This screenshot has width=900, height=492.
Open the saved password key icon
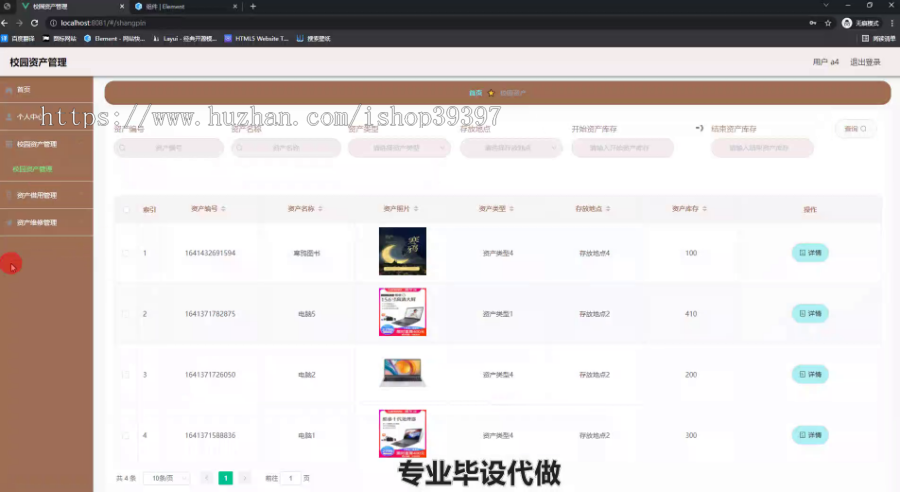[x=813, y=23]
